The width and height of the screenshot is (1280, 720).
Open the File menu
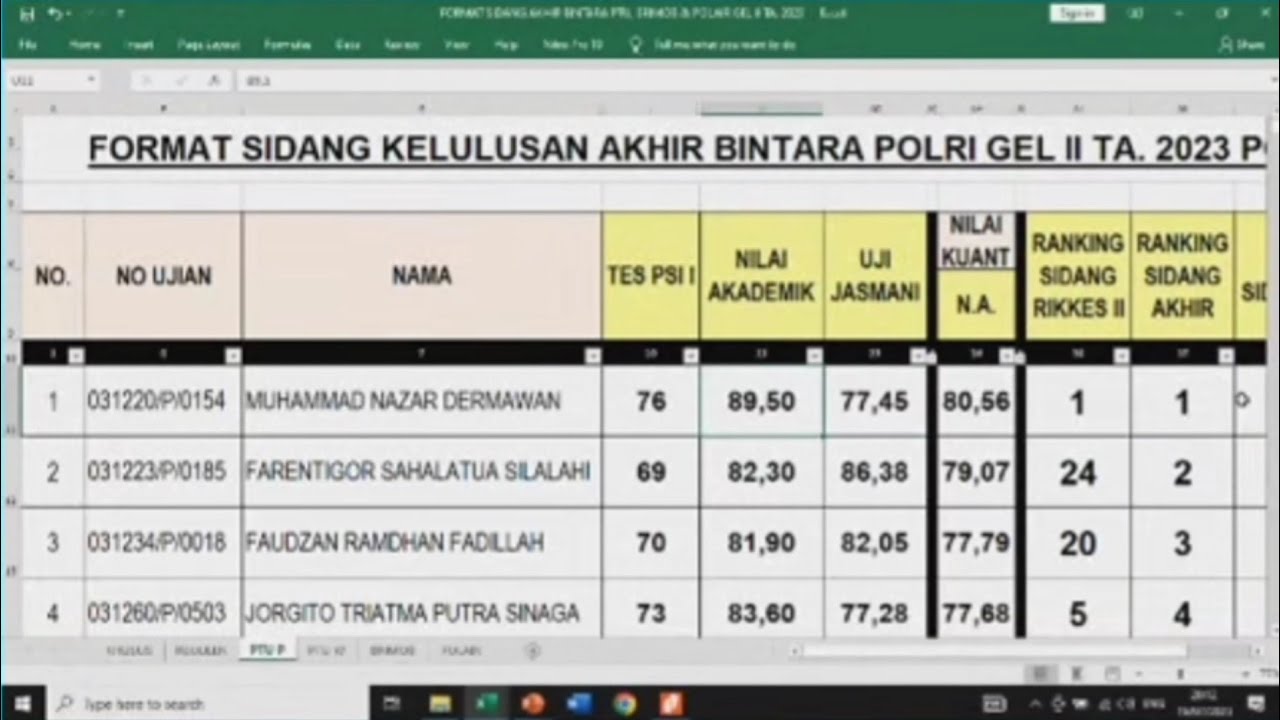pos(27,45)
